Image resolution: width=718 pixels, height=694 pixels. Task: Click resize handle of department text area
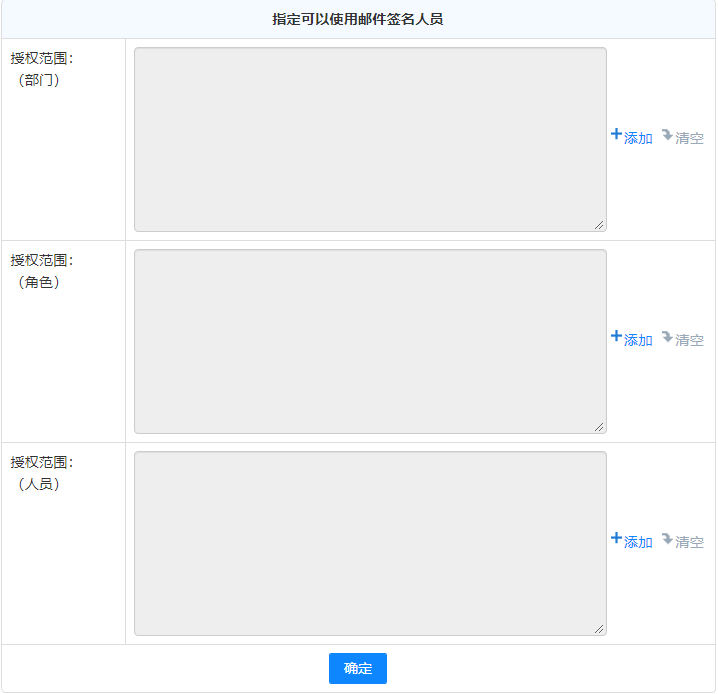point(600,225)
